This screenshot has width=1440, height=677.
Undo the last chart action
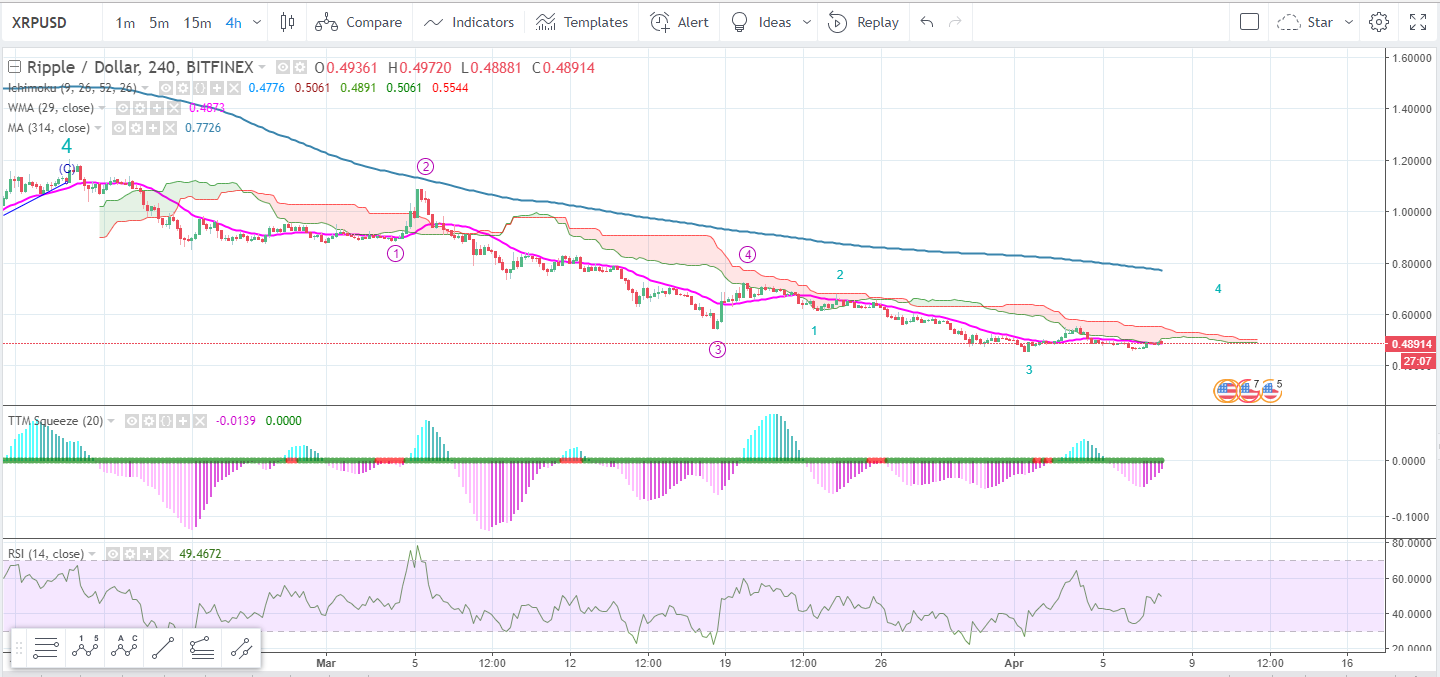pos(927,22)
